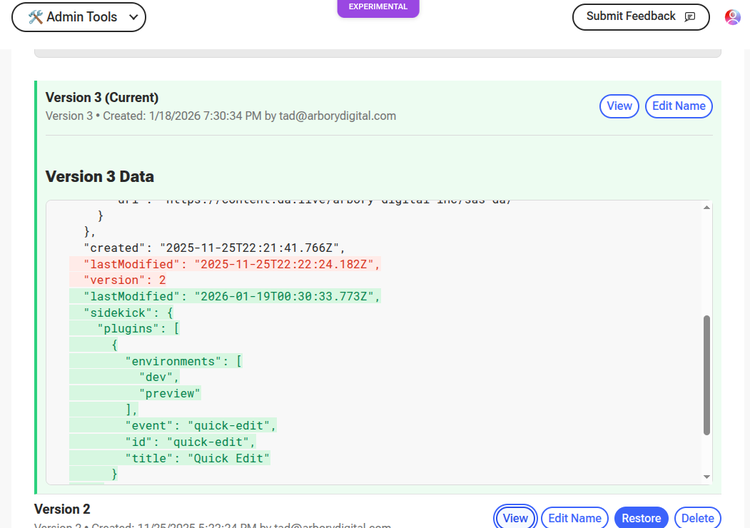Click the hammer and wrench Admin Tools icon
Screen dimensions: 750x528
35,17
